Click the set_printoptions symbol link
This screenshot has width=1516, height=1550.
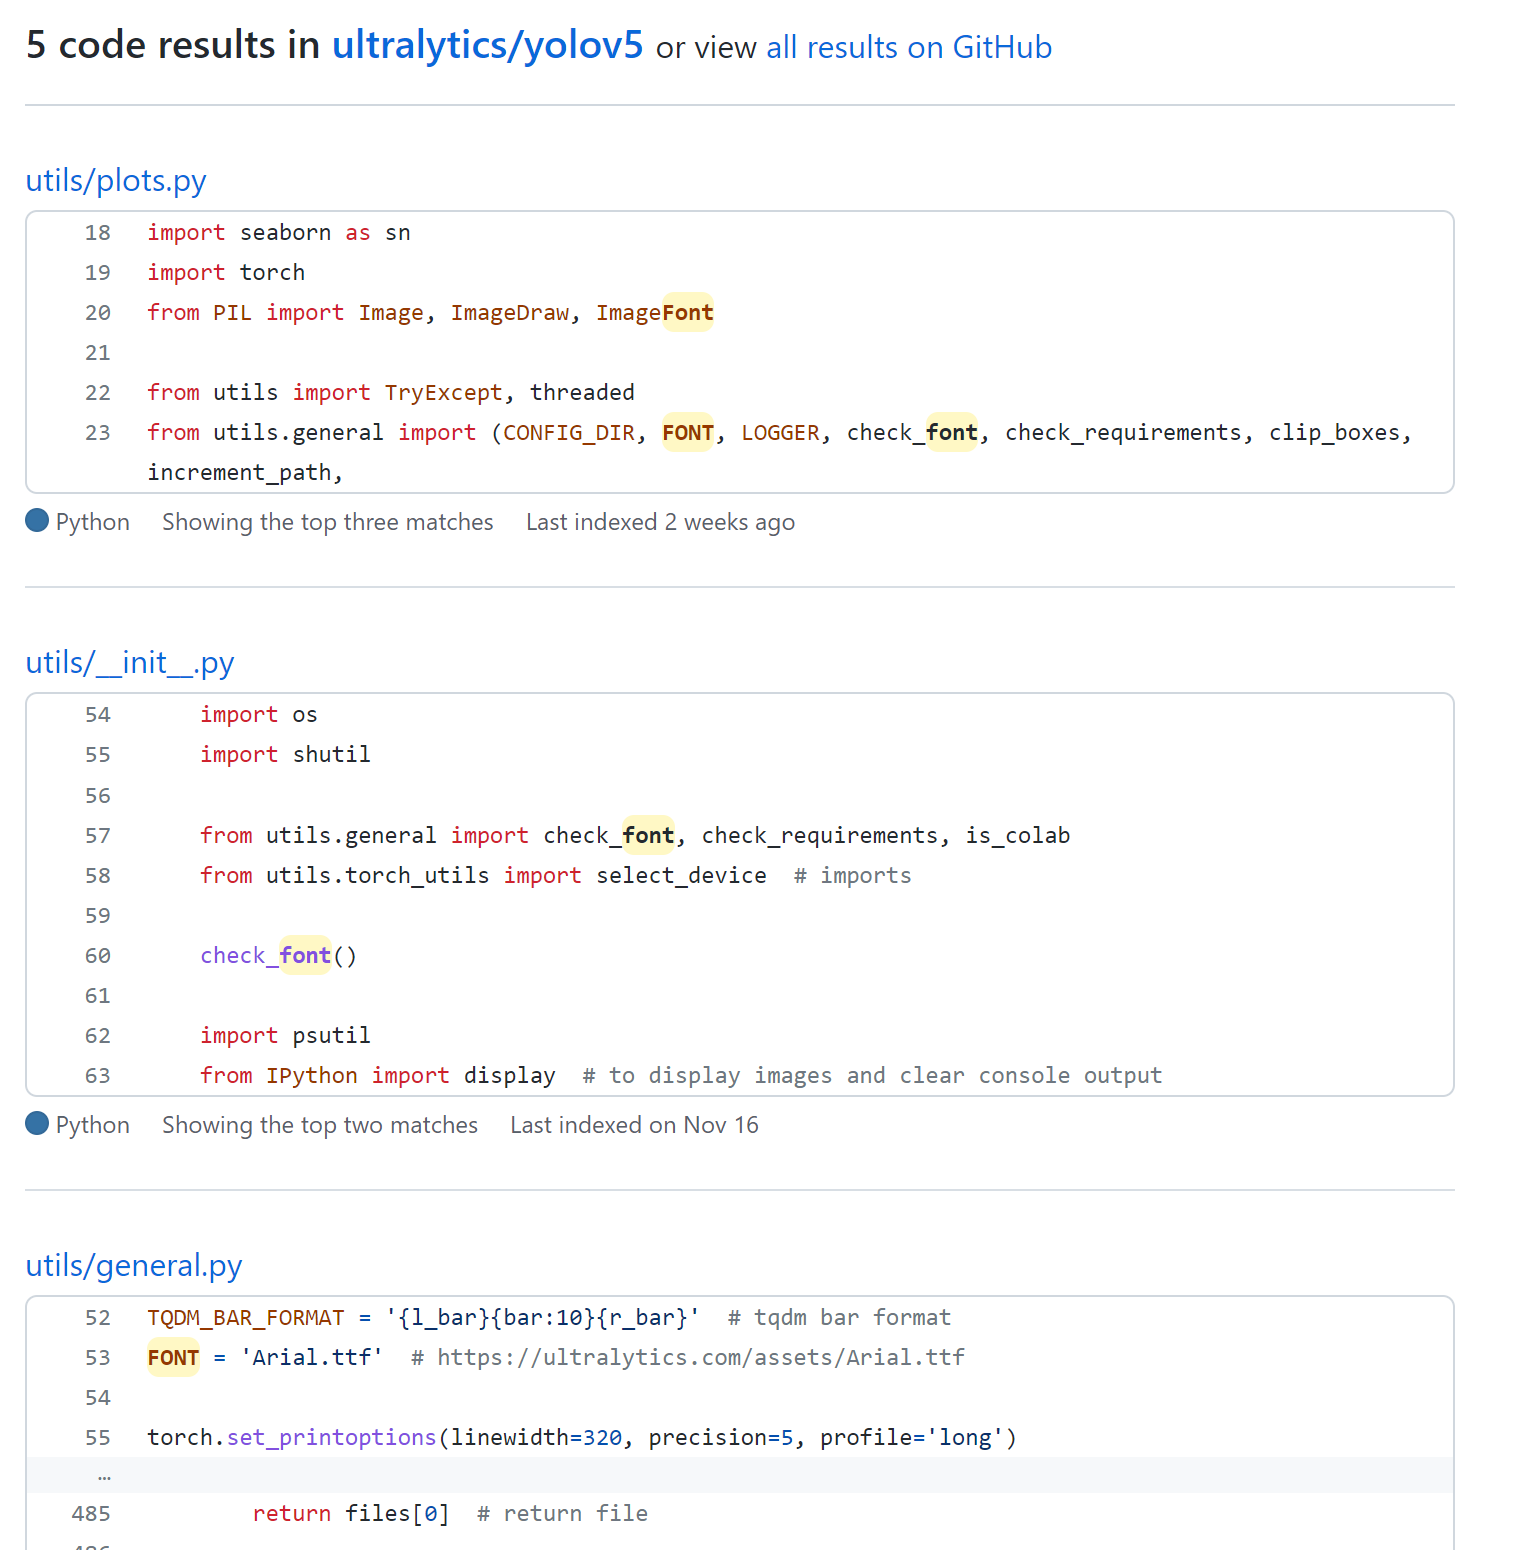click(x=330, y=1437)
